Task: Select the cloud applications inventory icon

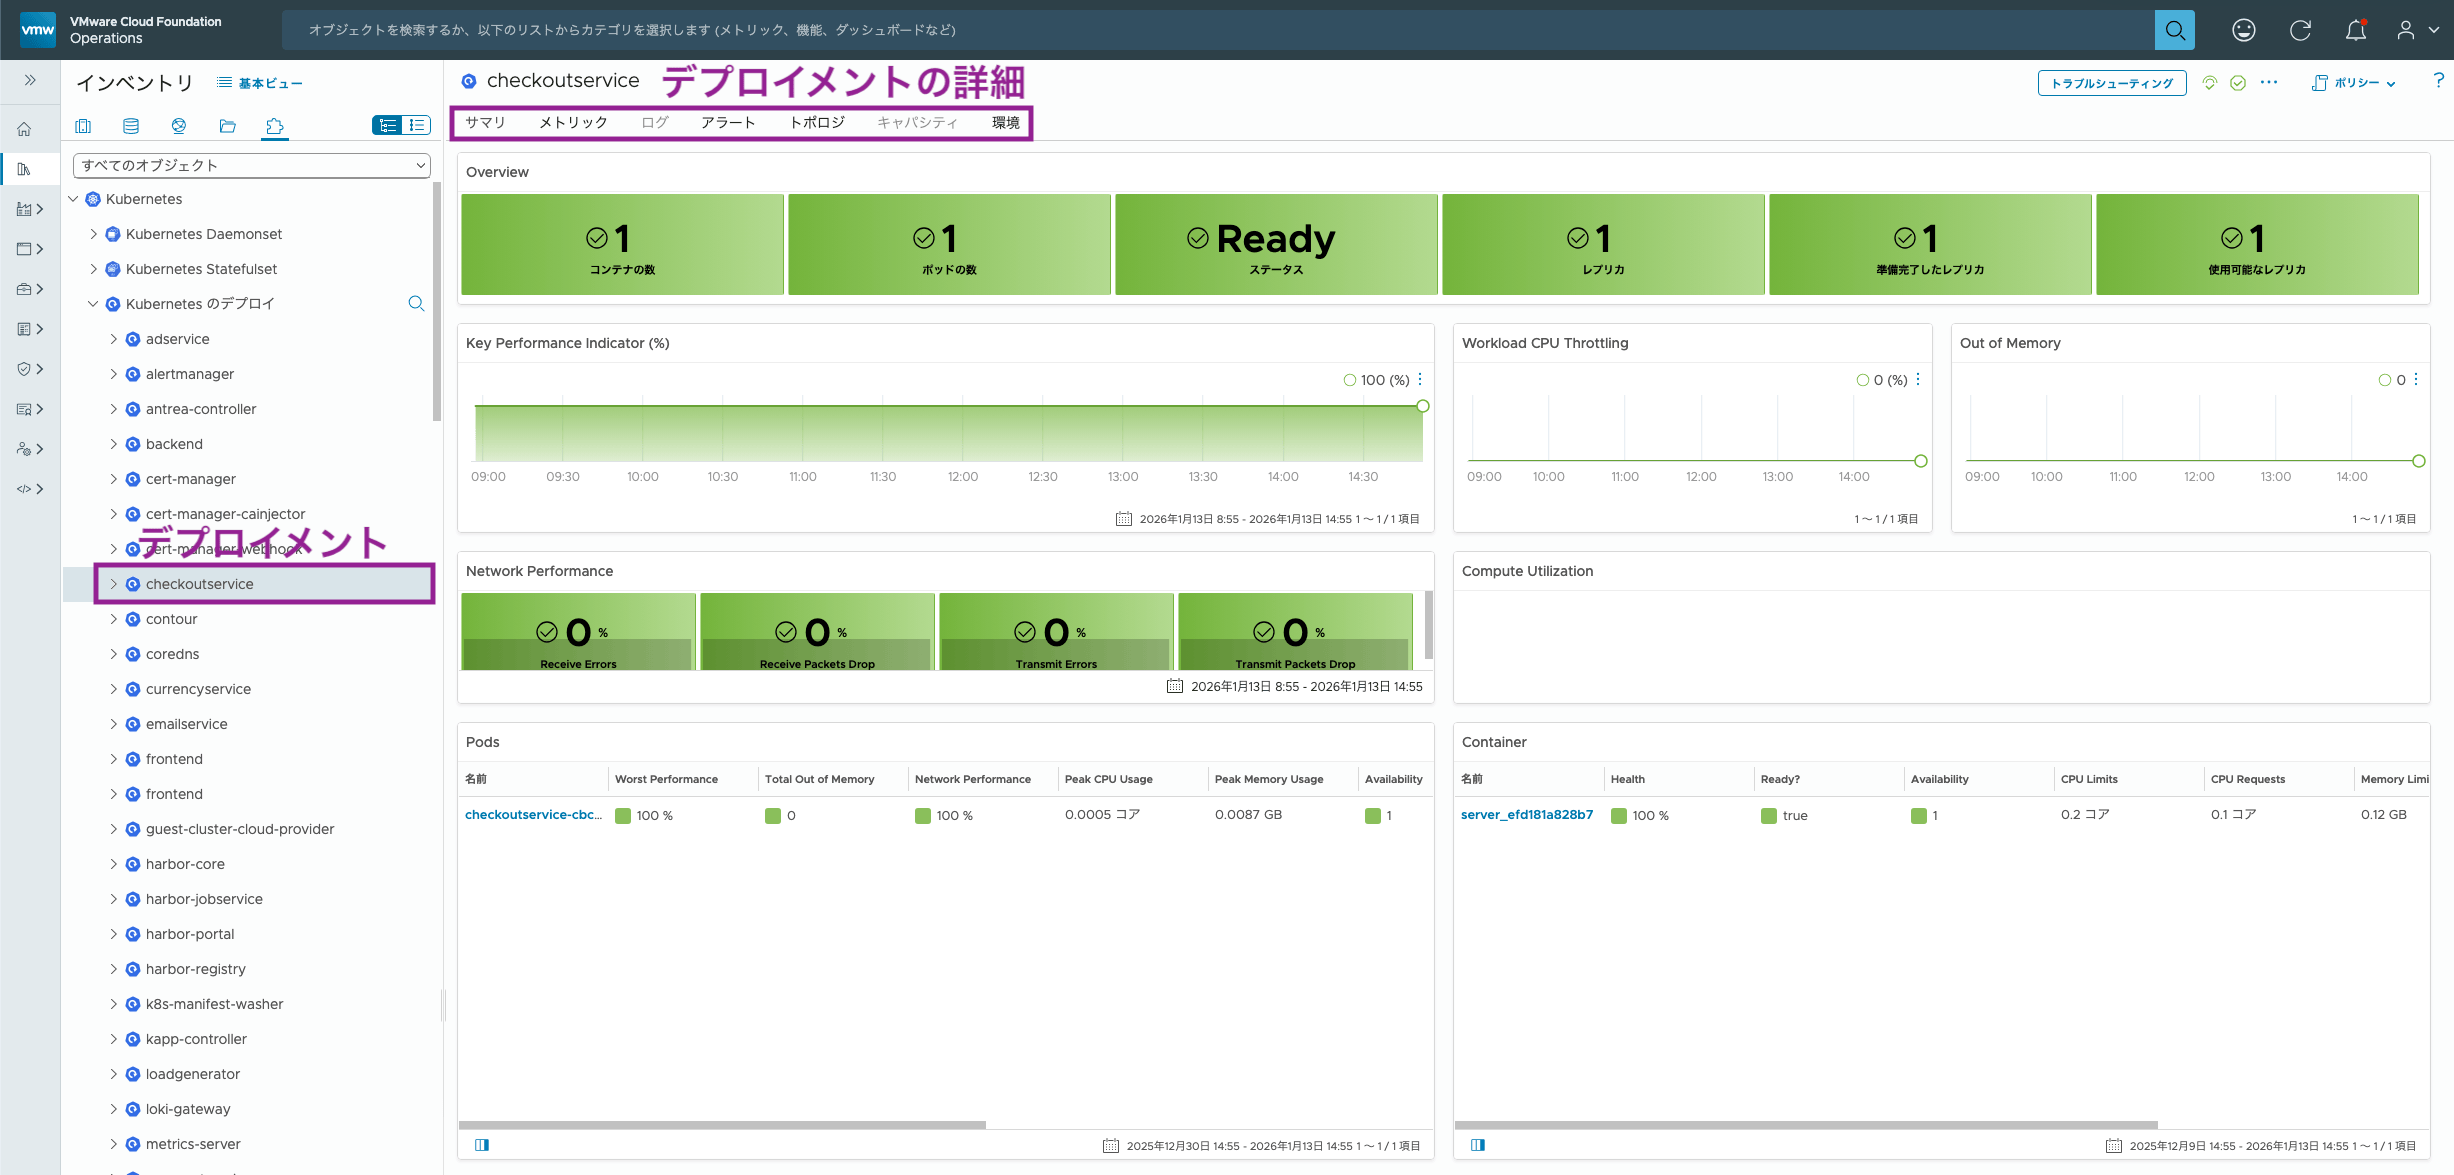Action: [x=275, y=126]
